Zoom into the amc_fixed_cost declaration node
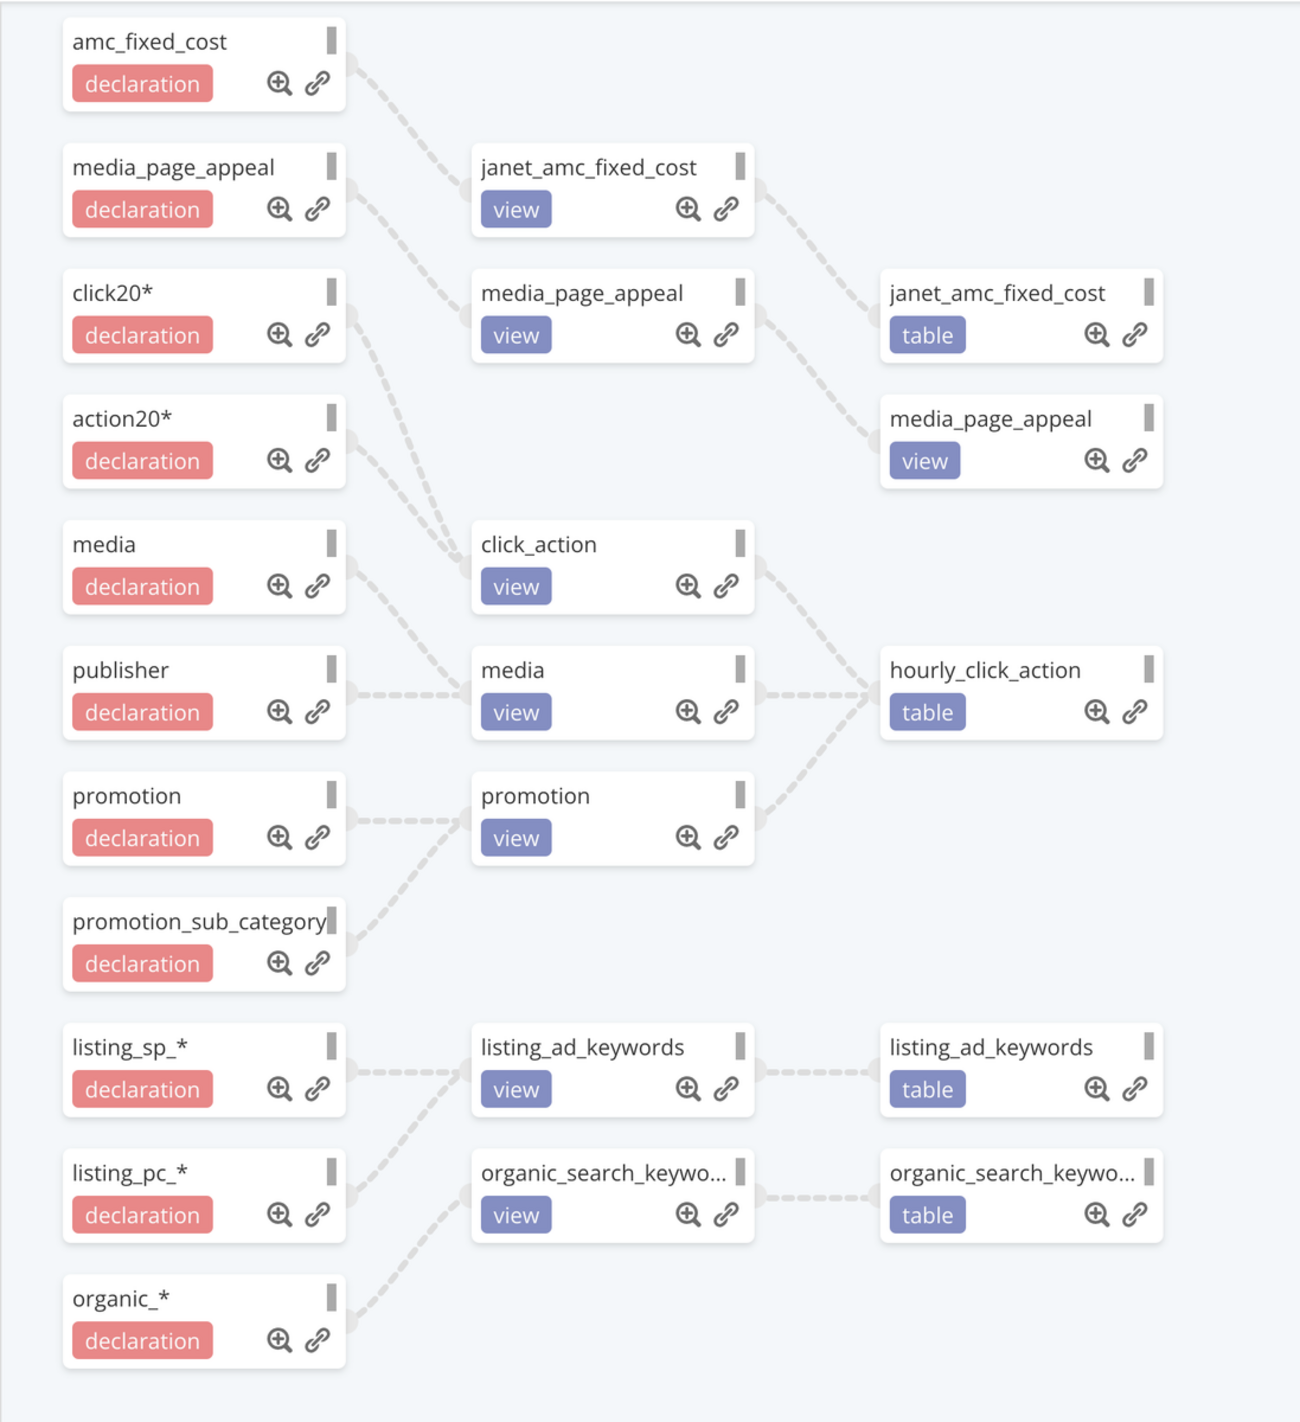Screen dimensions: 1300x1422 [x=279, y=84]
